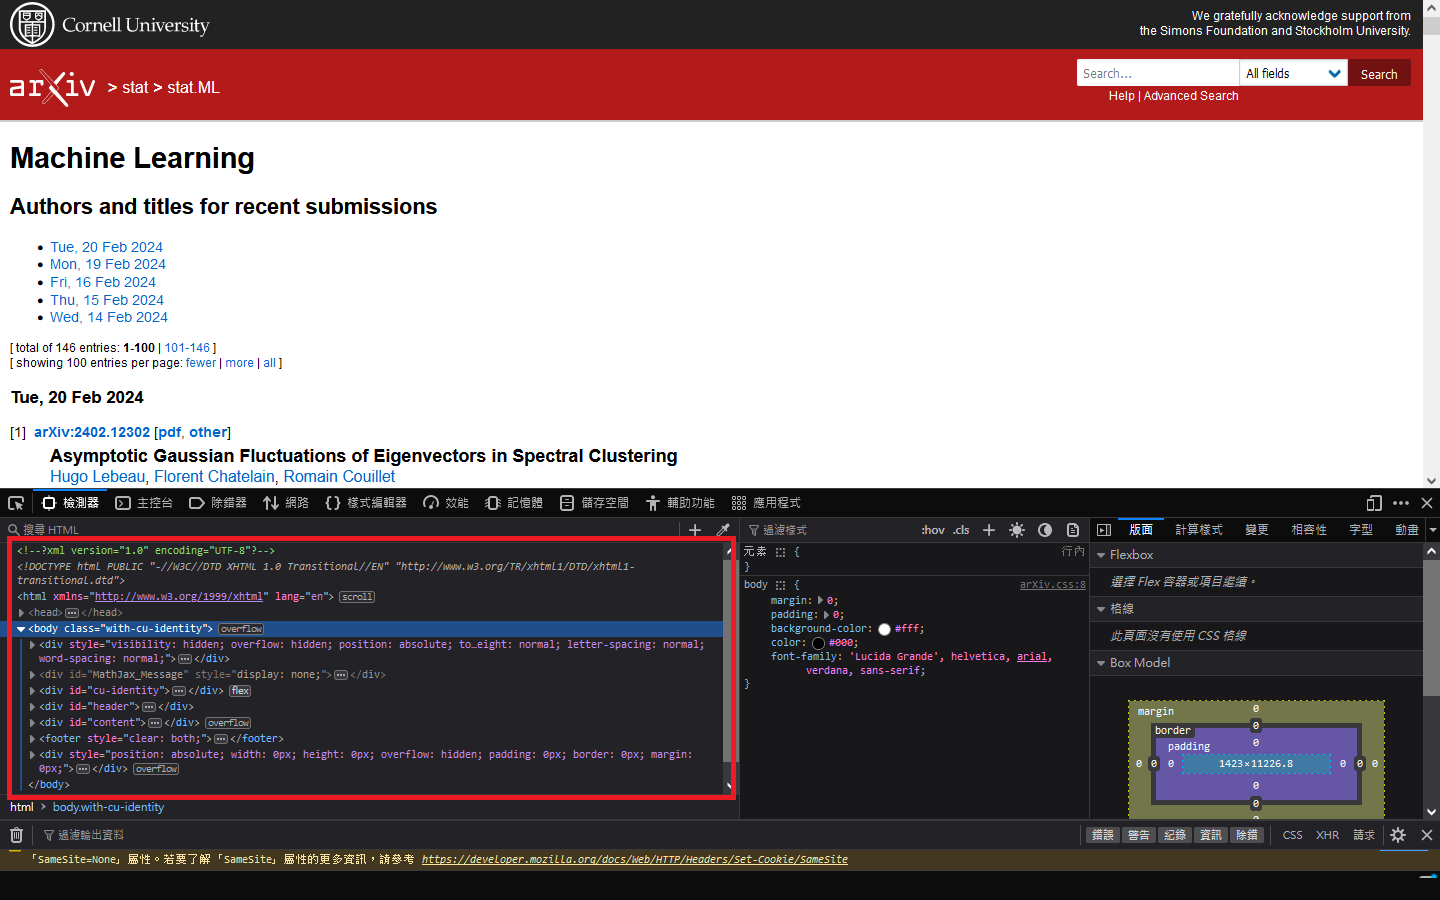Toggle the CSS console filter
1440x900 pixels.
(x=1293, y=835)
